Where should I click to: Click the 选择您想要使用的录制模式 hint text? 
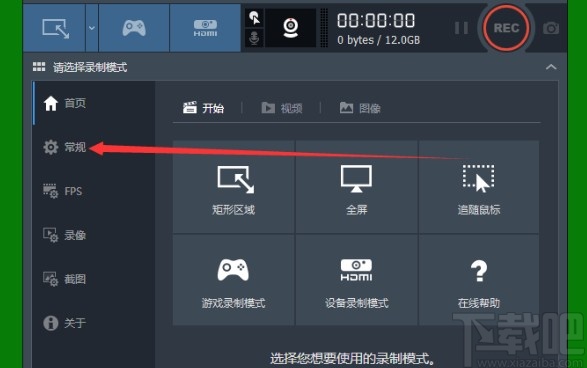click(x=352, y=359)
